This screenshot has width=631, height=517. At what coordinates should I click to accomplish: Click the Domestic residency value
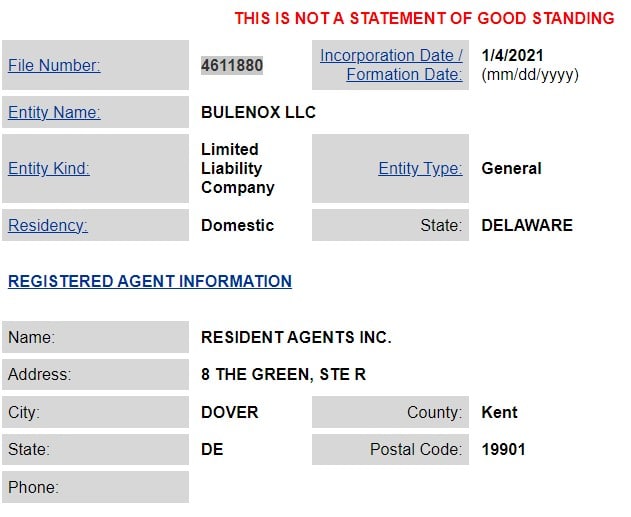[x=237, y=226]
